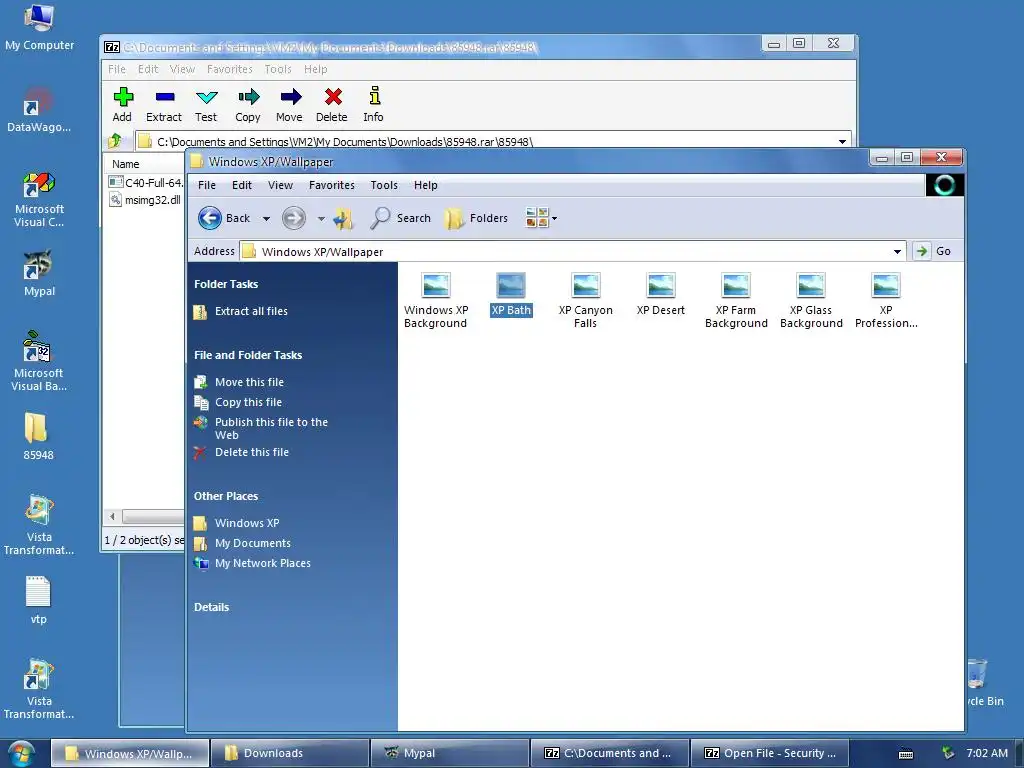Open Info in 7-Zip toolbar
This screenshot has height=768, width=1024.
pos(374,104)
